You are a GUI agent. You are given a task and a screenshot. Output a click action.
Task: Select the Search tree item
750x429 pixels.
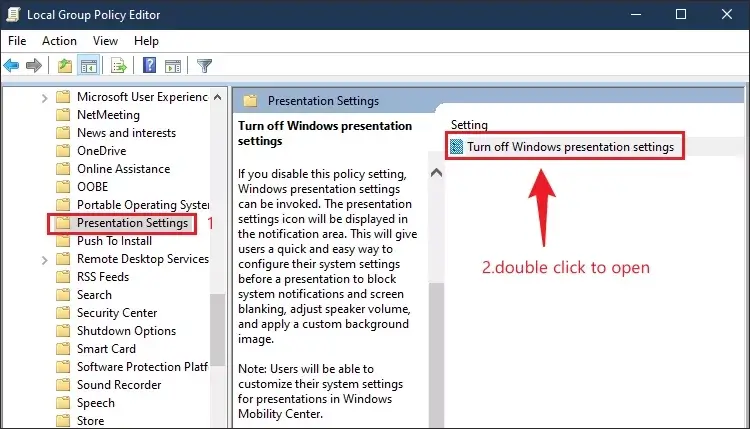95,295
